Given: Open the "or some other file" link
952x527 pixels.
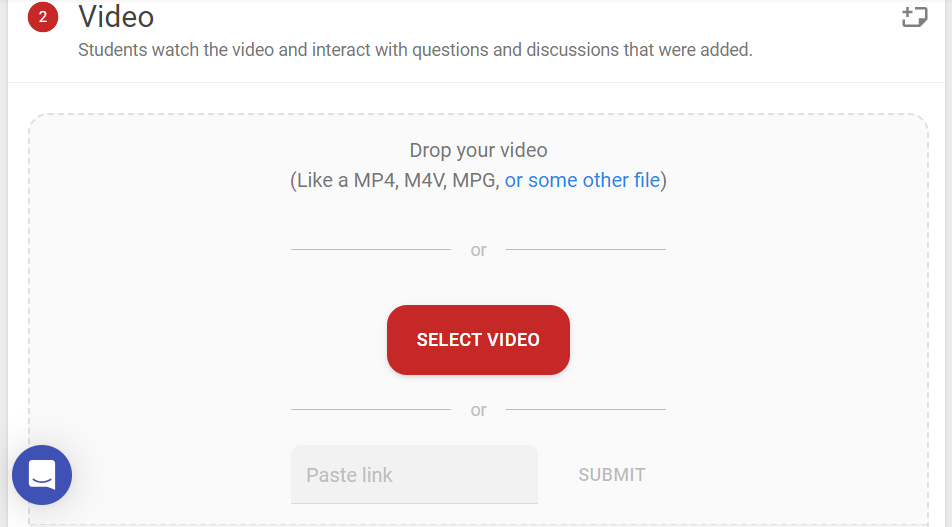Looking at the screenshot, I should pyautogui.click(x=582, y=180).
